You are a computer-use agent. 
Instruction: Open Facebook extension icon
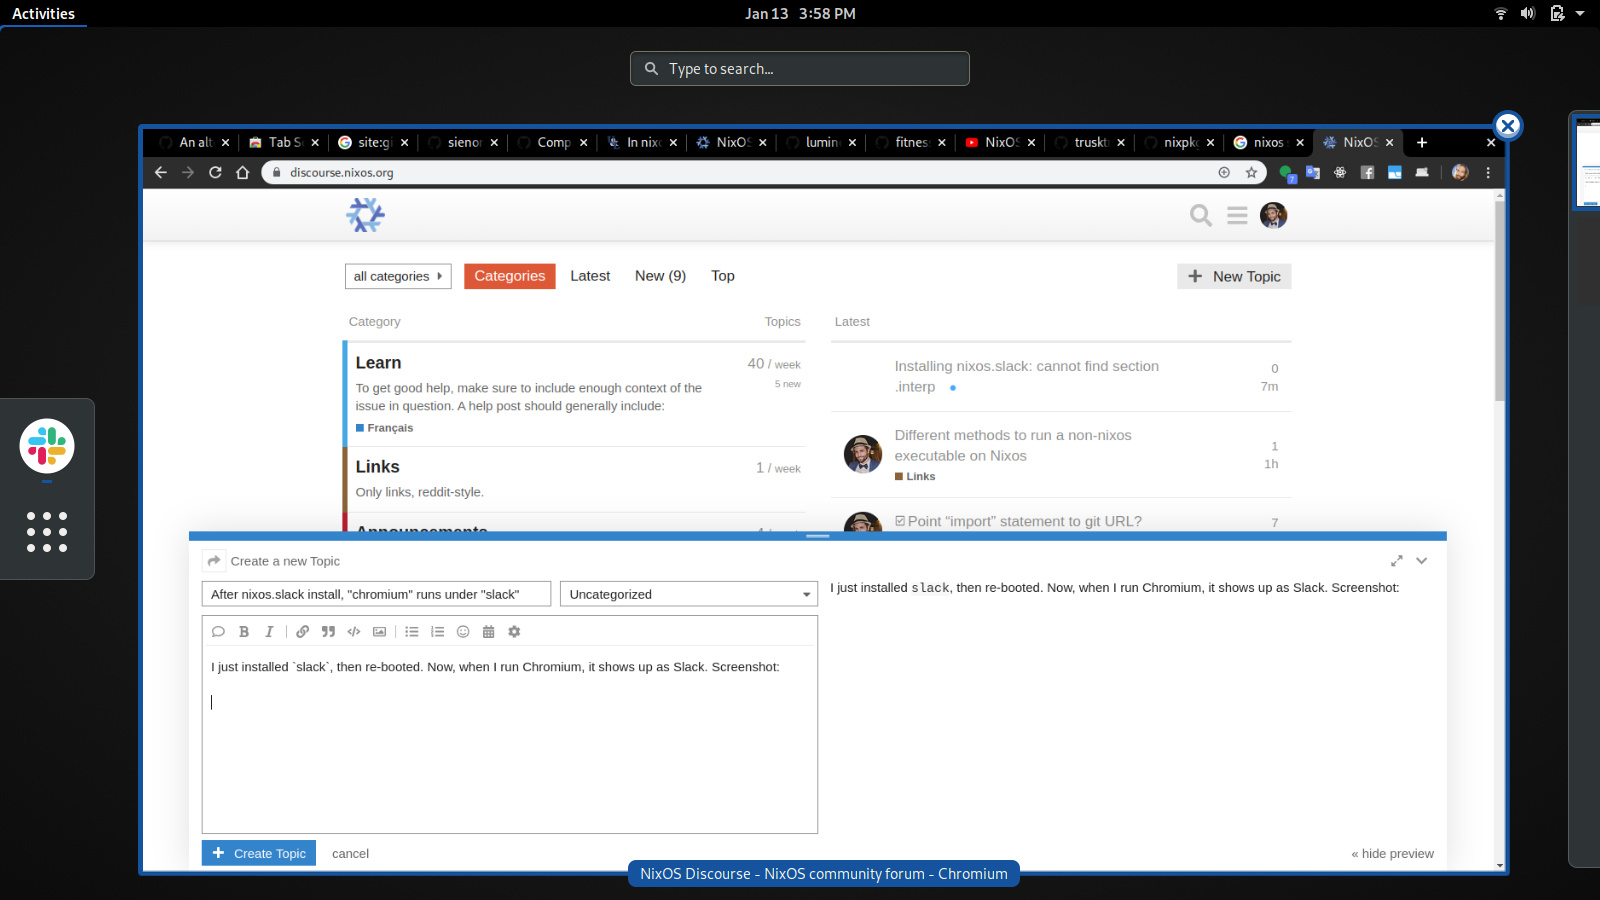1367,172
